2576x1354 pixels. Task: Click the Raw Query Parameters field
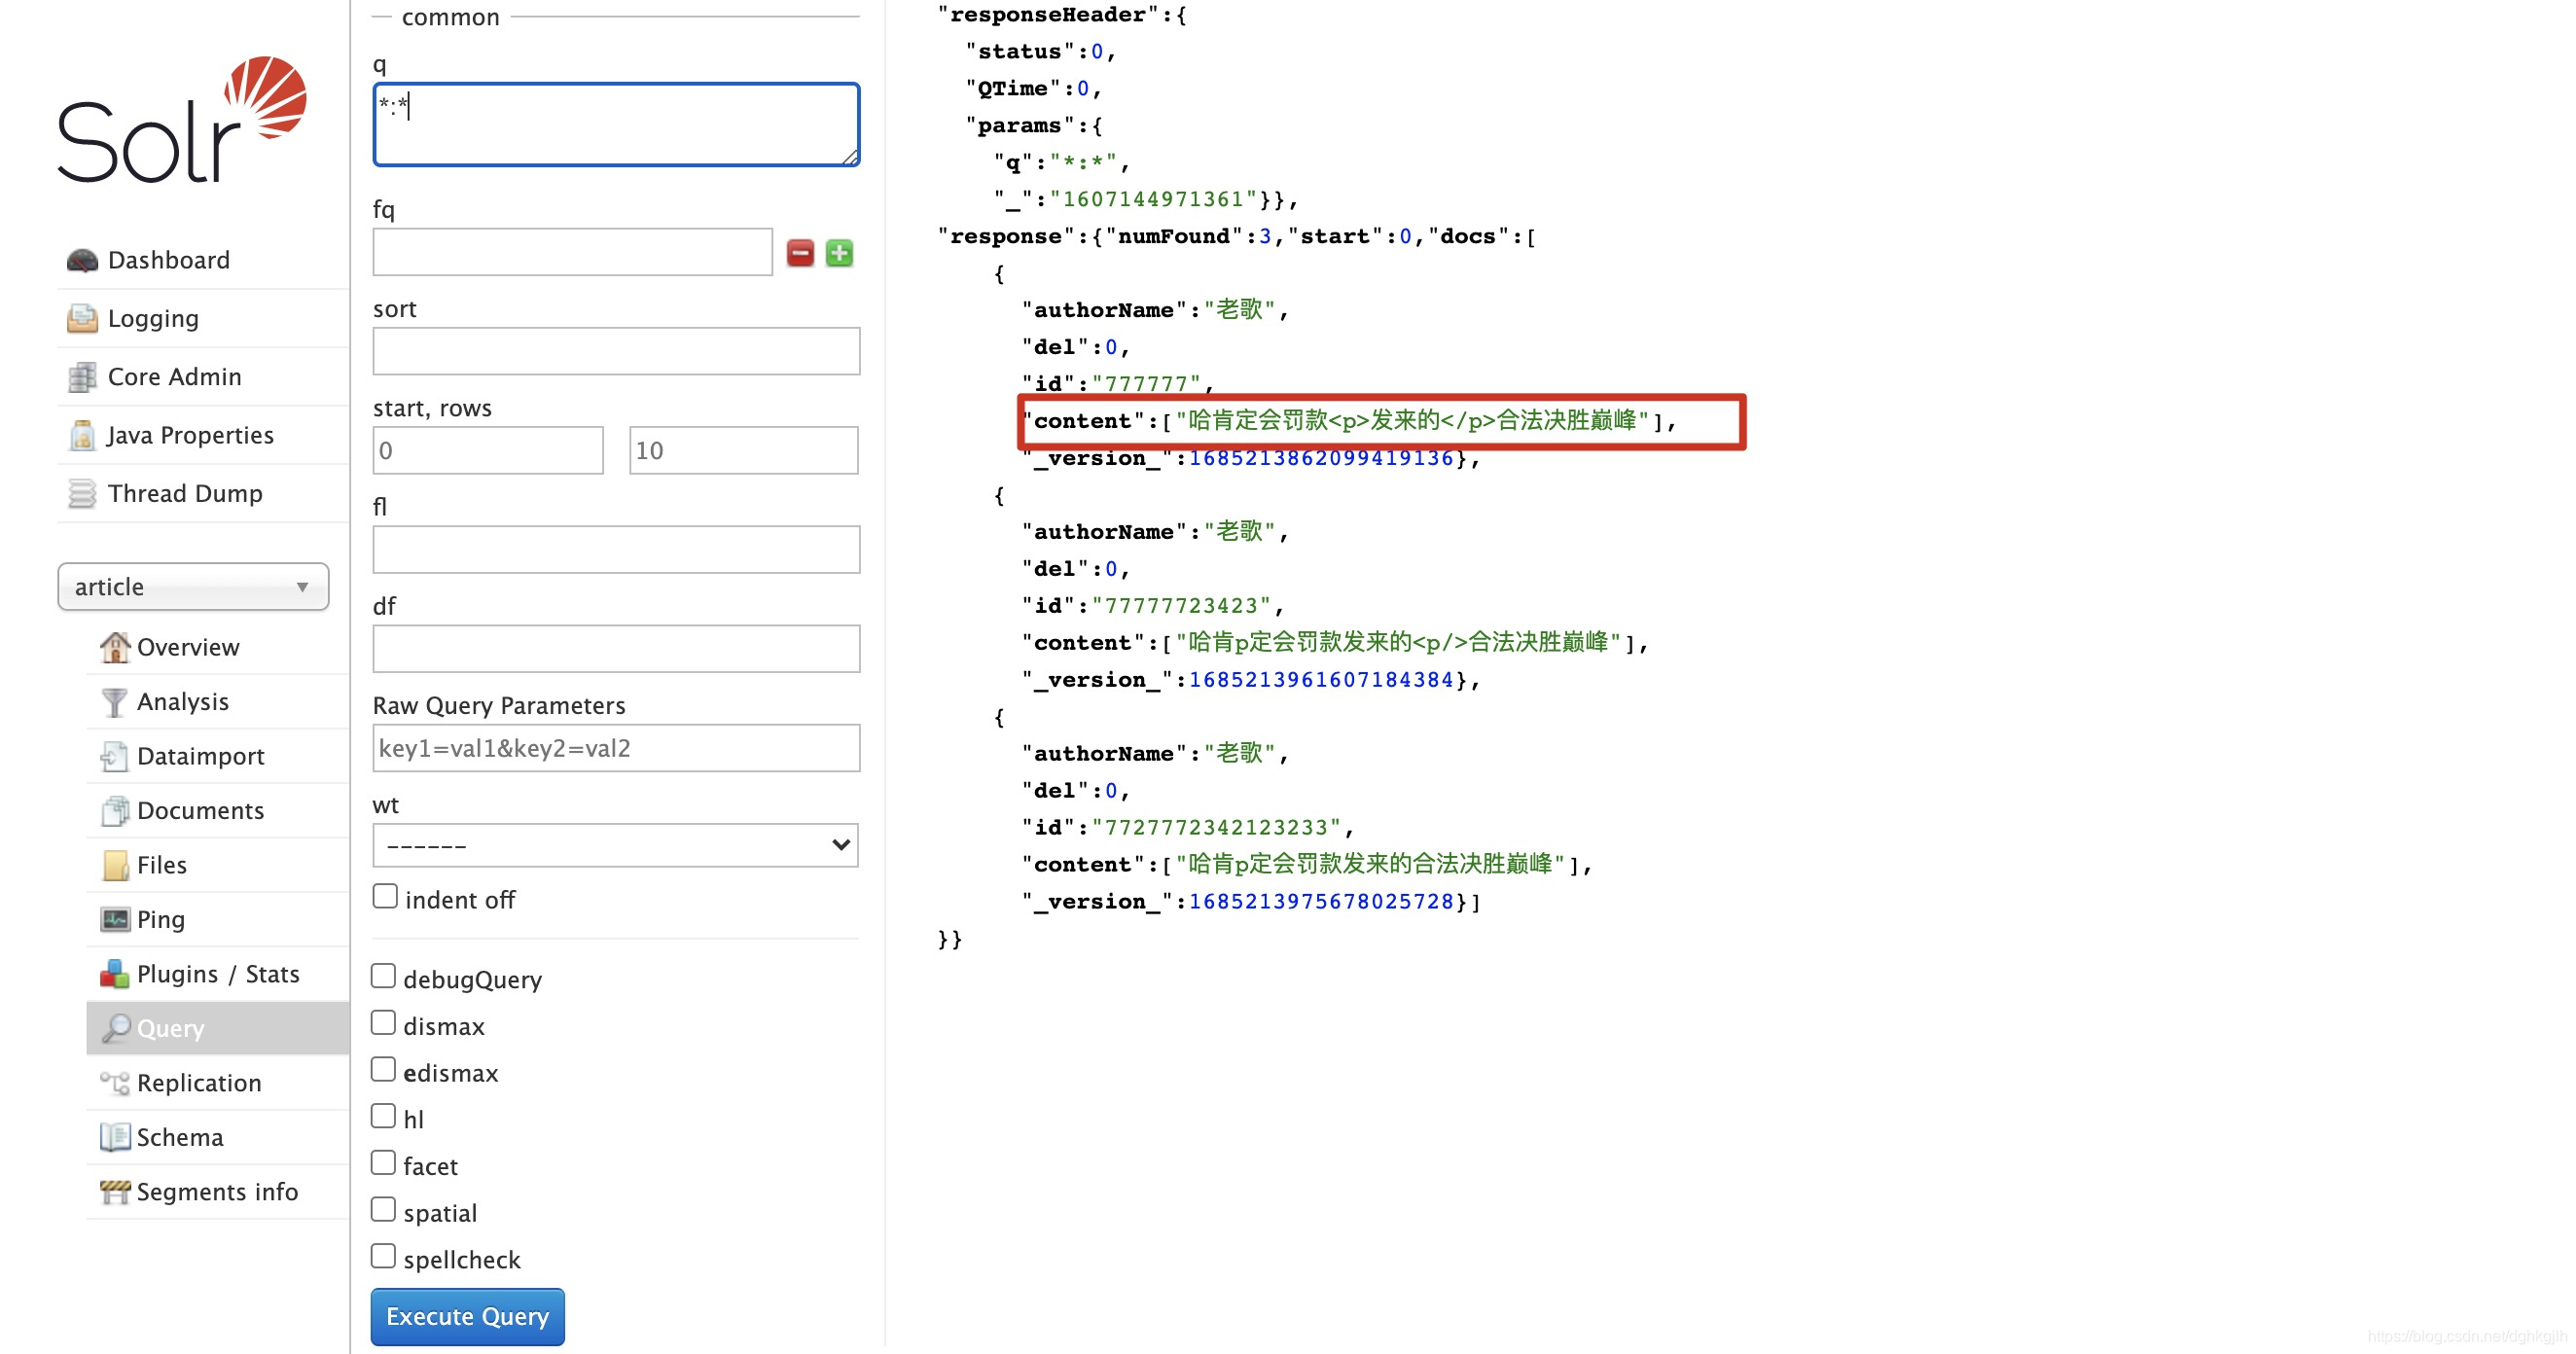(x=616, y=748)
